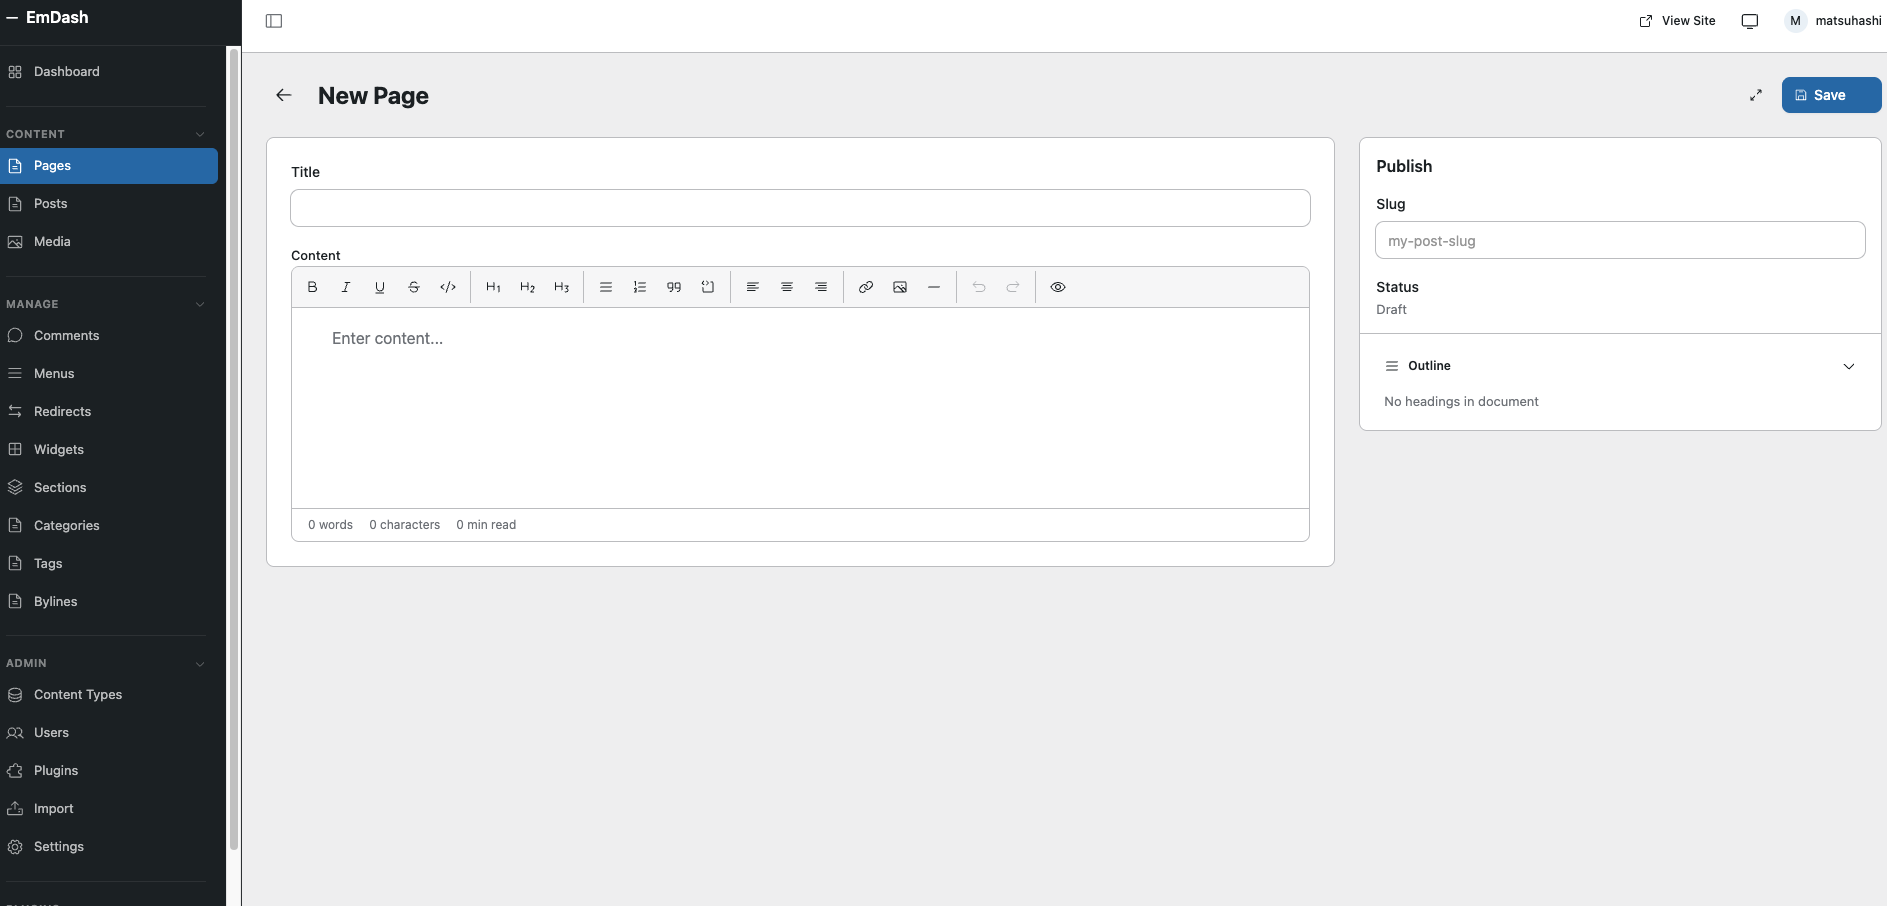Image resolution: width=1887 pixels, height=906 pixels.
Task: Set Heading 2 style
Action: tap(527, 287)
